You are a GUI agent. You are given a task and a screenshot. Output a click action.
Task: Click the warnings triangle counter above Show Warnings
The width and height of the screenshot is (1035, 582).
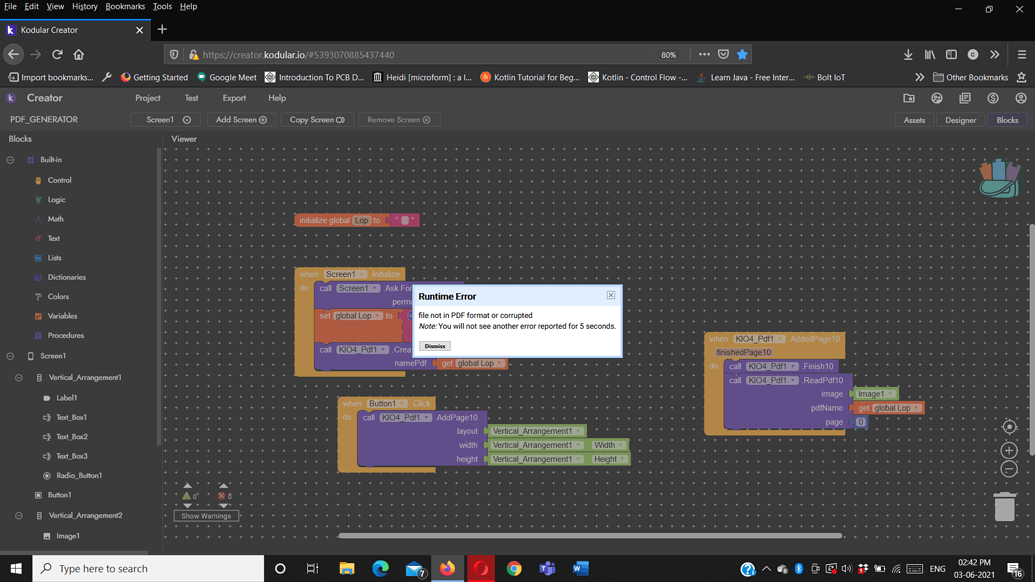click(186, 496)
